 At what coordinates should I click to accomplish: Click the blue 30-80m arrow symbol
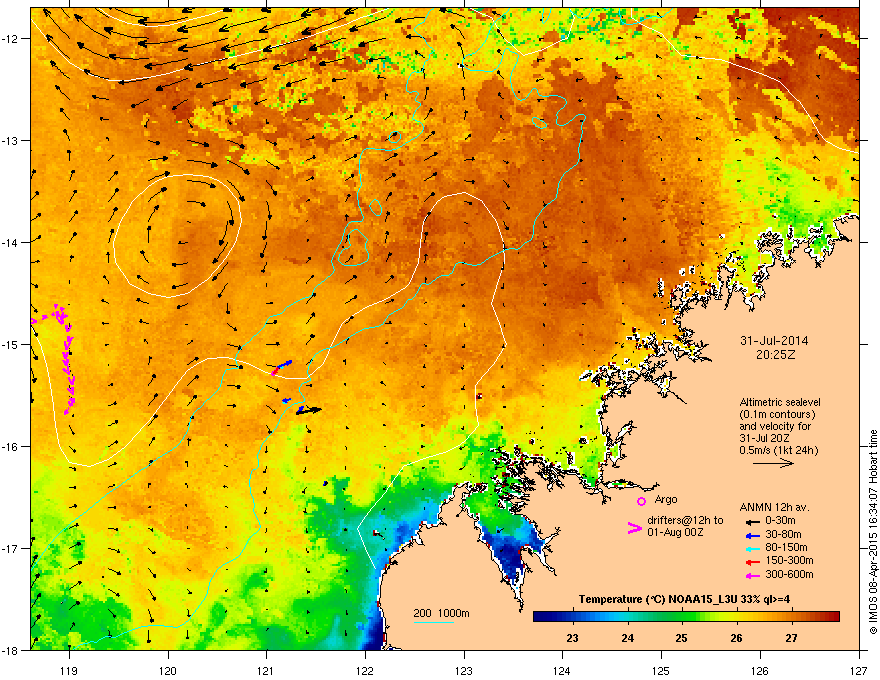753,535
